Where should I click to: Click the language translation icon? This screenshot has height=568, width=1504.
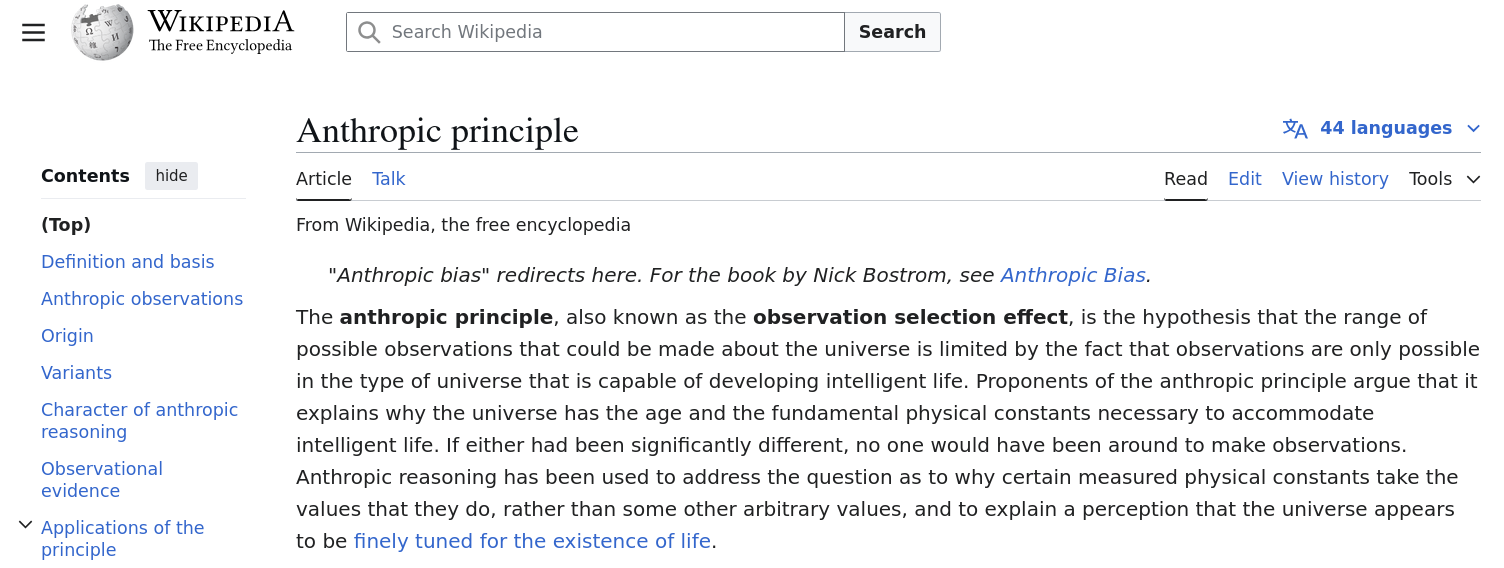tap(1295, 128)
